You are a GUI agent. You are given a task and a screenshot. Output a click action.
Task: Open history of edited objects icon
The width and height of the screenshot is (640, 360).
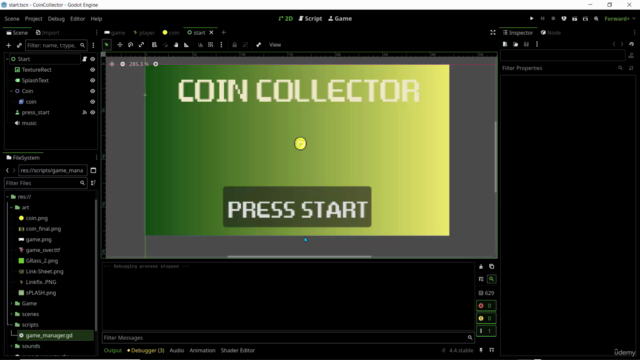(631, 44)
